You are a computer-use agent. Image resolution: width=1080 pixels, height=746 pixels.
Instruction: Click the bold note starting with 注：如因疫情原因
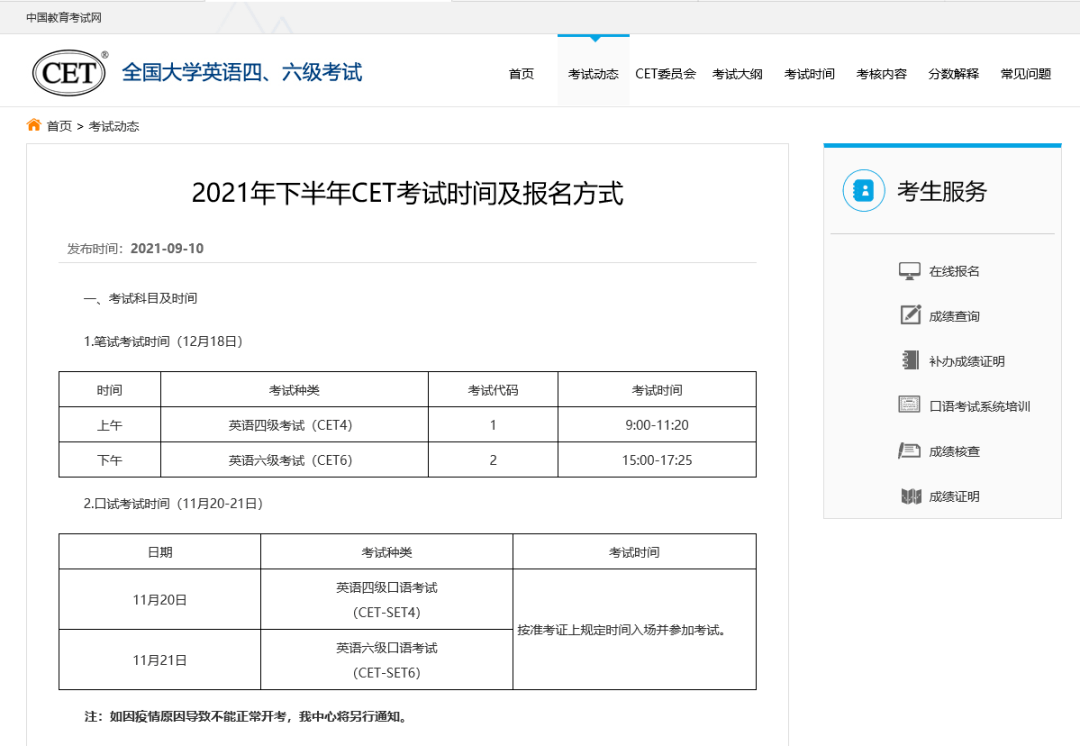(247, 717)
